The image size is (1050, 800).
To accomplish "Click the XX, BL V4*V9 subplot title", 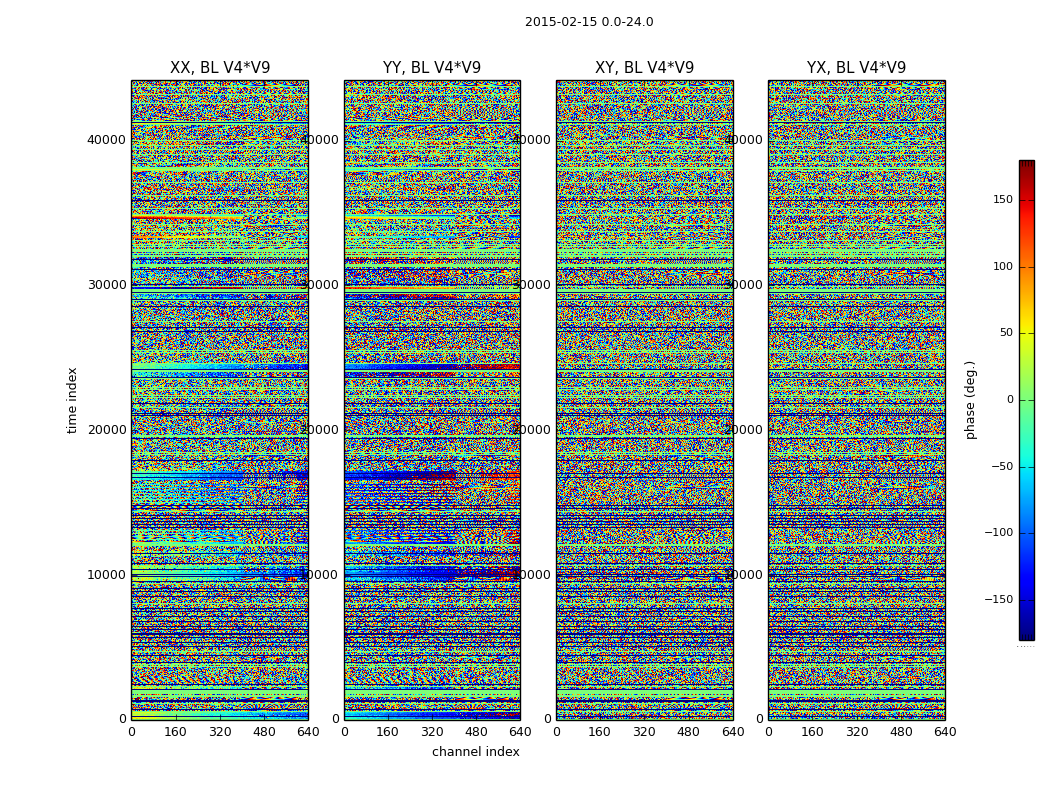I will coord(220,68).
